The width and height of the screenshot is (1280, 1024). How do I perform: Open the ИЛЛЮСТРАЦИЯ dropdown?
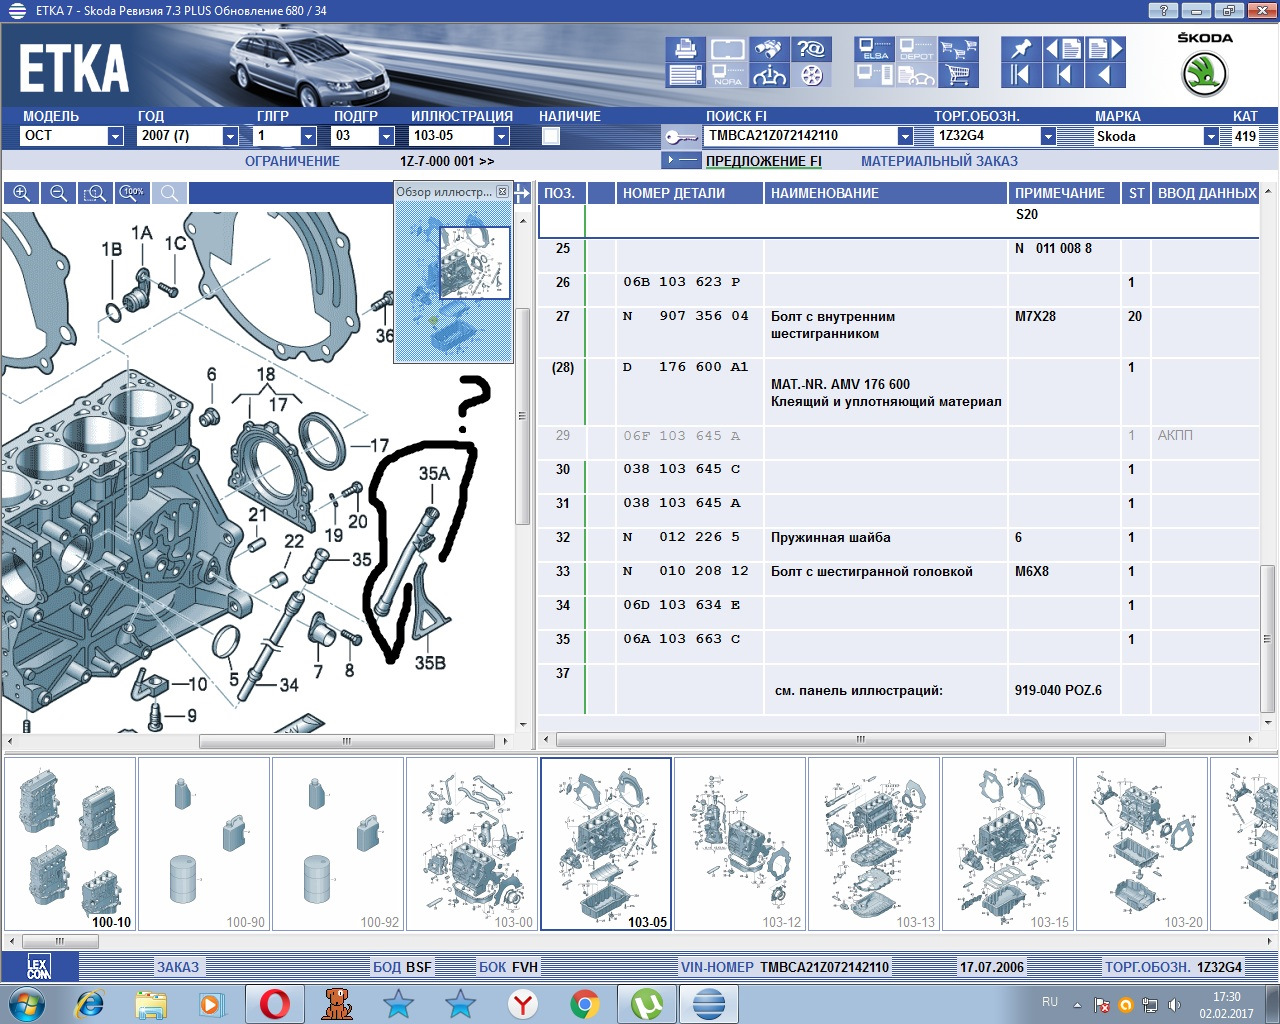(502, 136)
